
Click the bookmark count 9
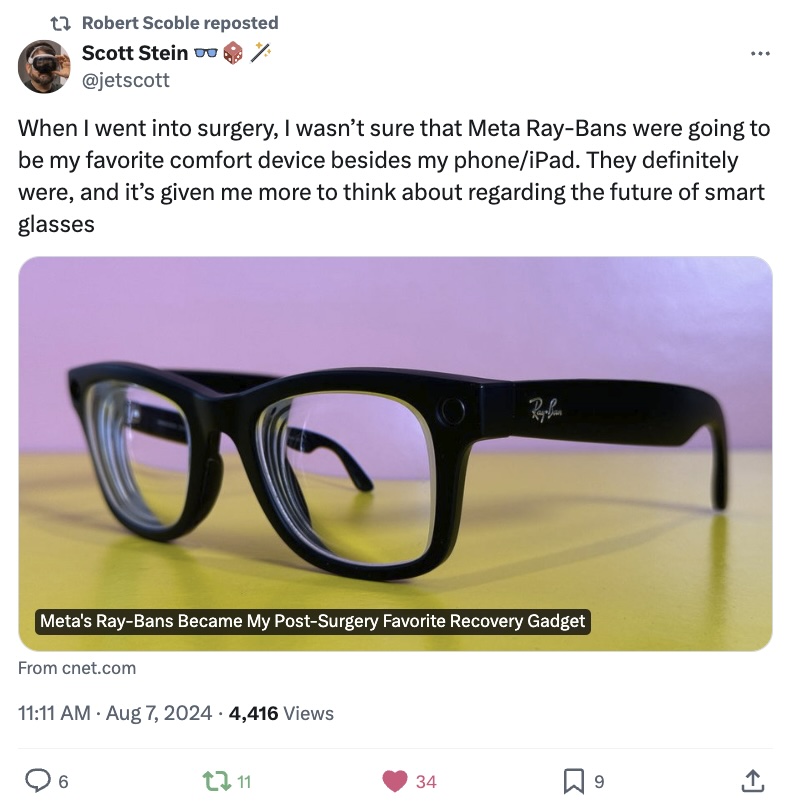pyautogui.click(x=599, y=782)
